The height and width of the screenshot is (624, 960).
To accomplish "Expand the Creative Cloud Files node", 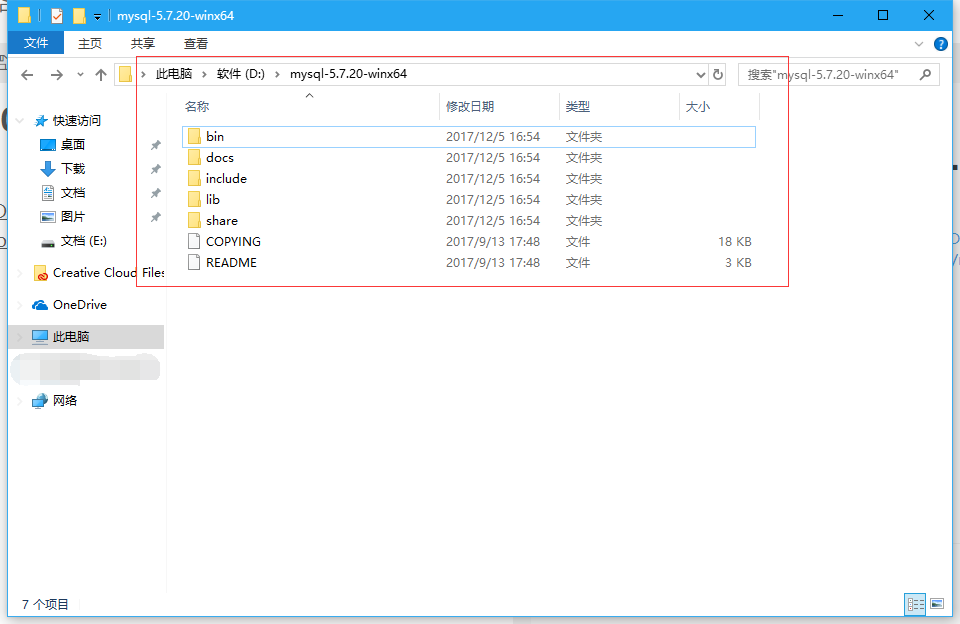I will (20, 273).
